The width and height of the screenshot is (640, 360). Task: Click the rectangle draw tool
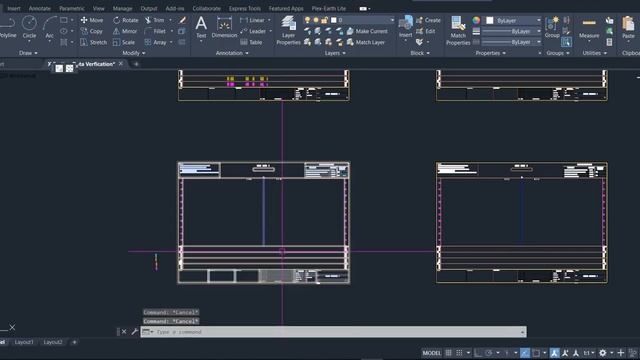64,20
